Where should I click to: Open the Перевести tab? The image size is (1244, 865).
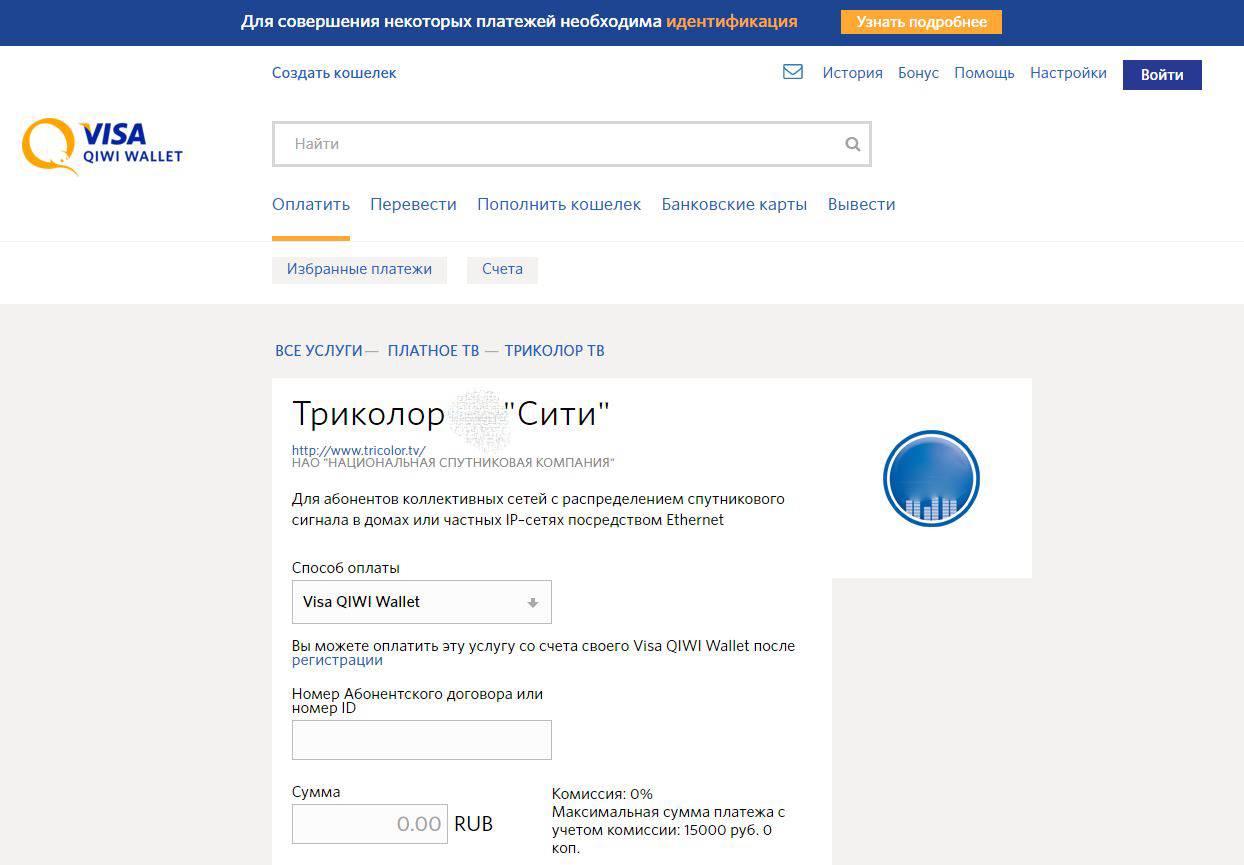413,204
